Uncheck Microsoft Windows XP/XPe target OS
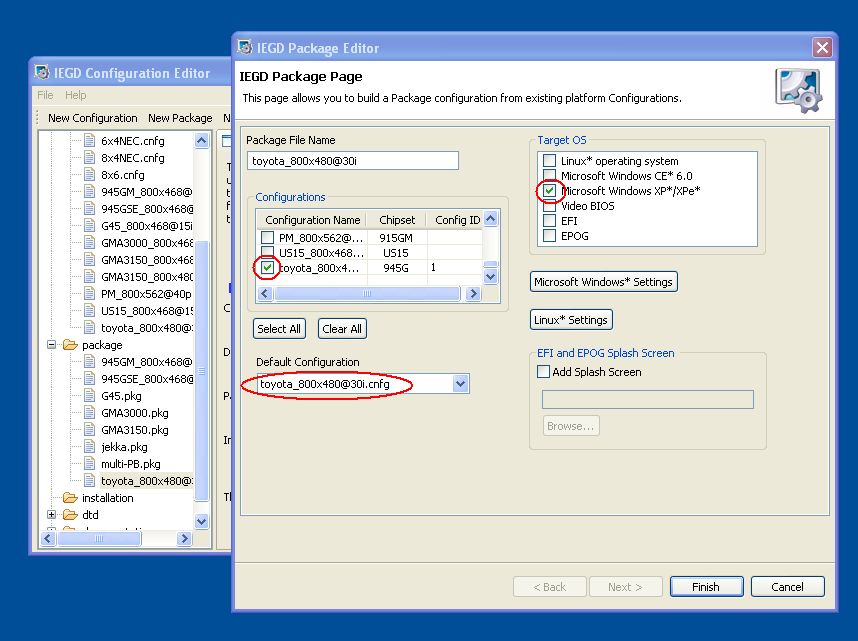The height and width of the screenshot is (641, 858). click(x=549, y=191)
